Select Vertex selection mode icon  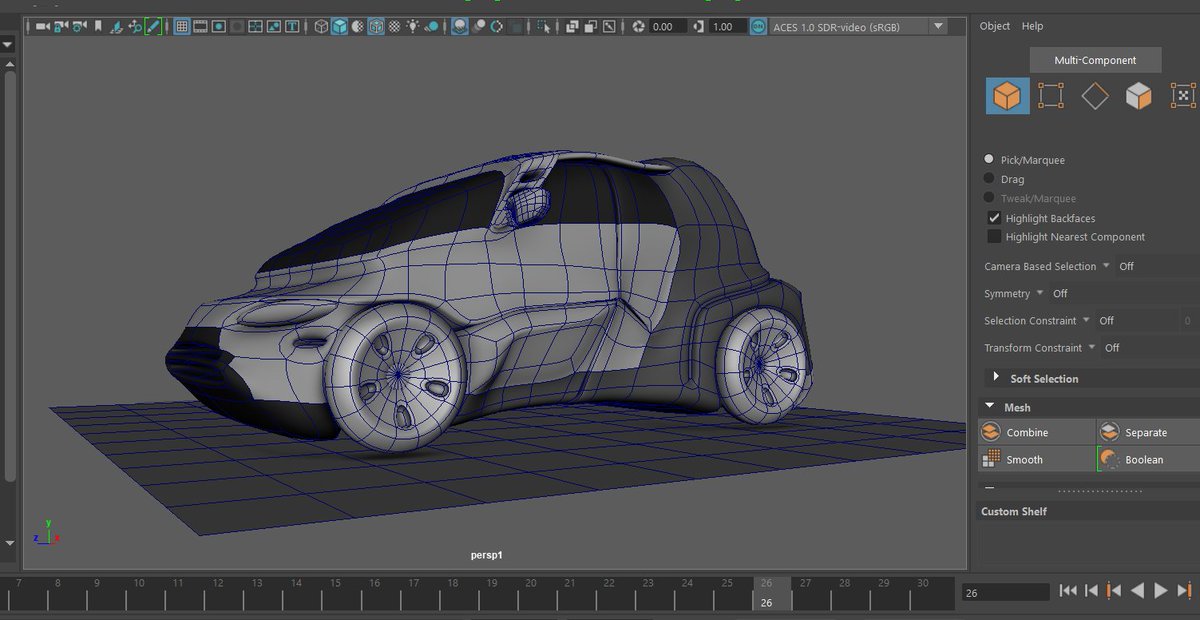coord(1051,96)
